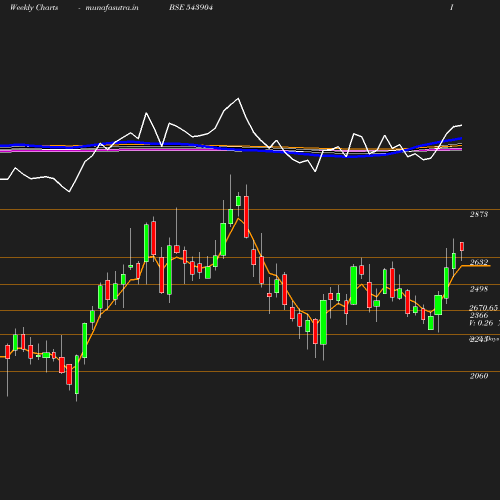Click the 2060 price level label

tap(479, 376)
